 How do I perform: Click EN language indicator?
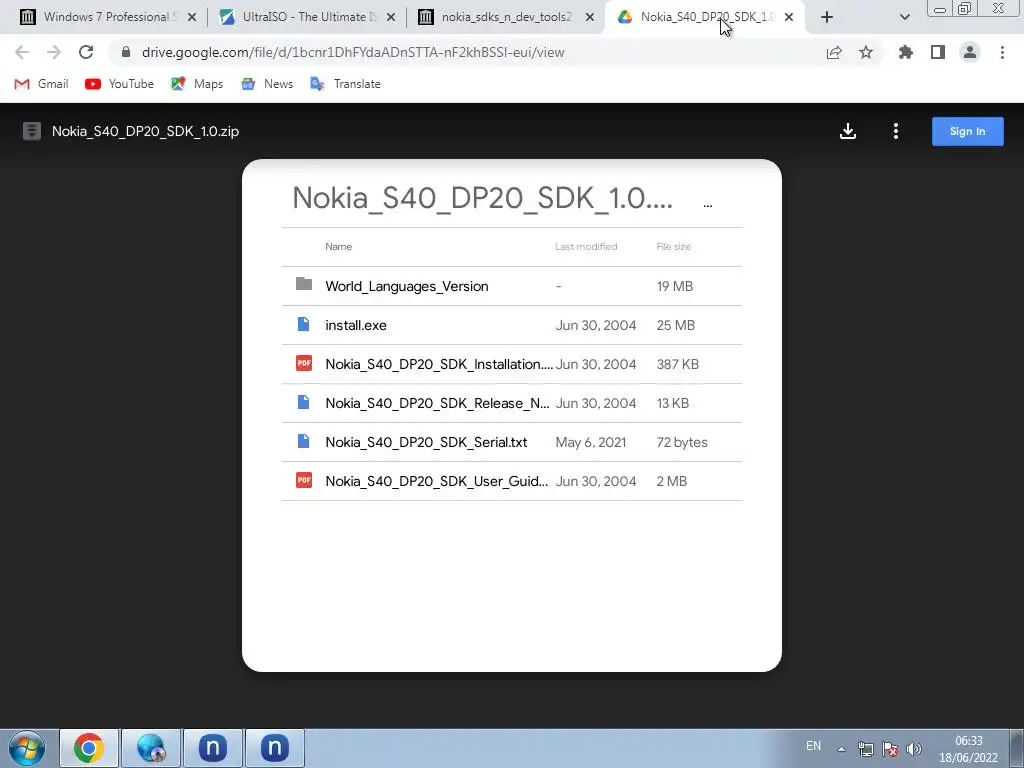813,746
